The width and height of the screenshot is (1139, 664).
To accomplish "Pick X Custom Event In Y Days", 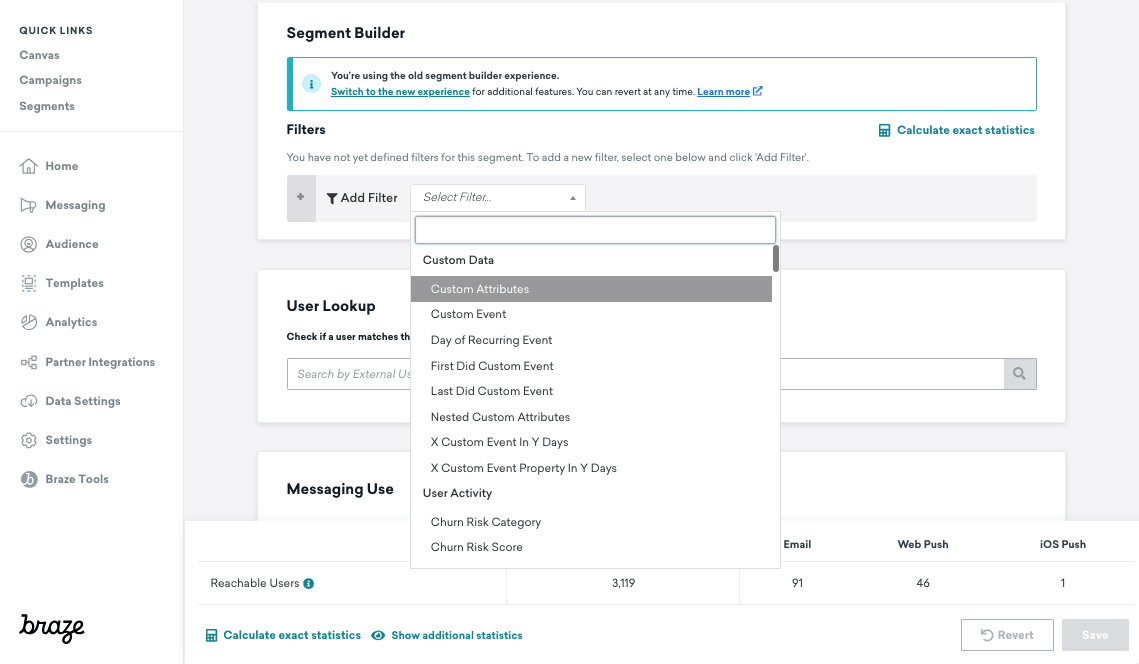I will point(499,442).
